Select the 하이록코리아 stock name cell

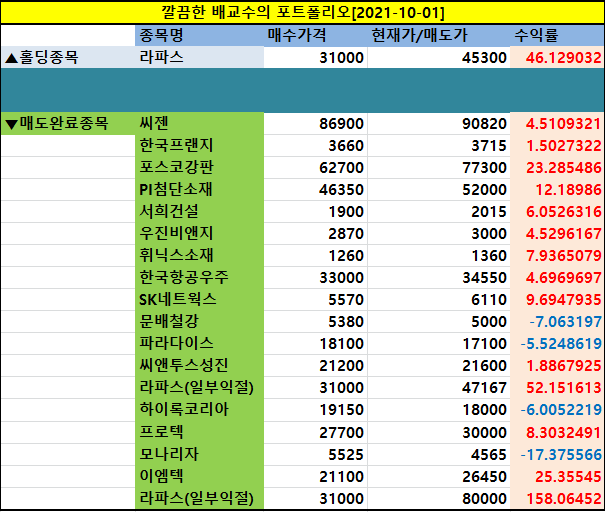tap(199, 409)
